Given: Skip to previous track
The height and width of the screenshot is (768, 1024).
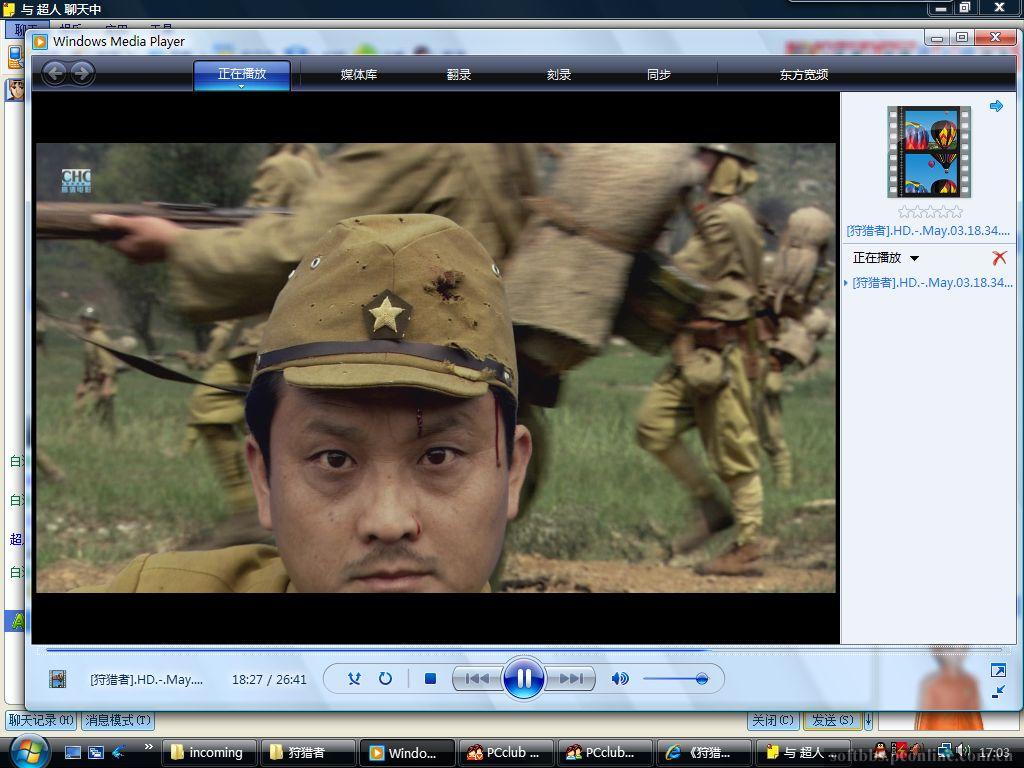Looking at the screenshot, I should pyautogui.click(x=477, y=679).
